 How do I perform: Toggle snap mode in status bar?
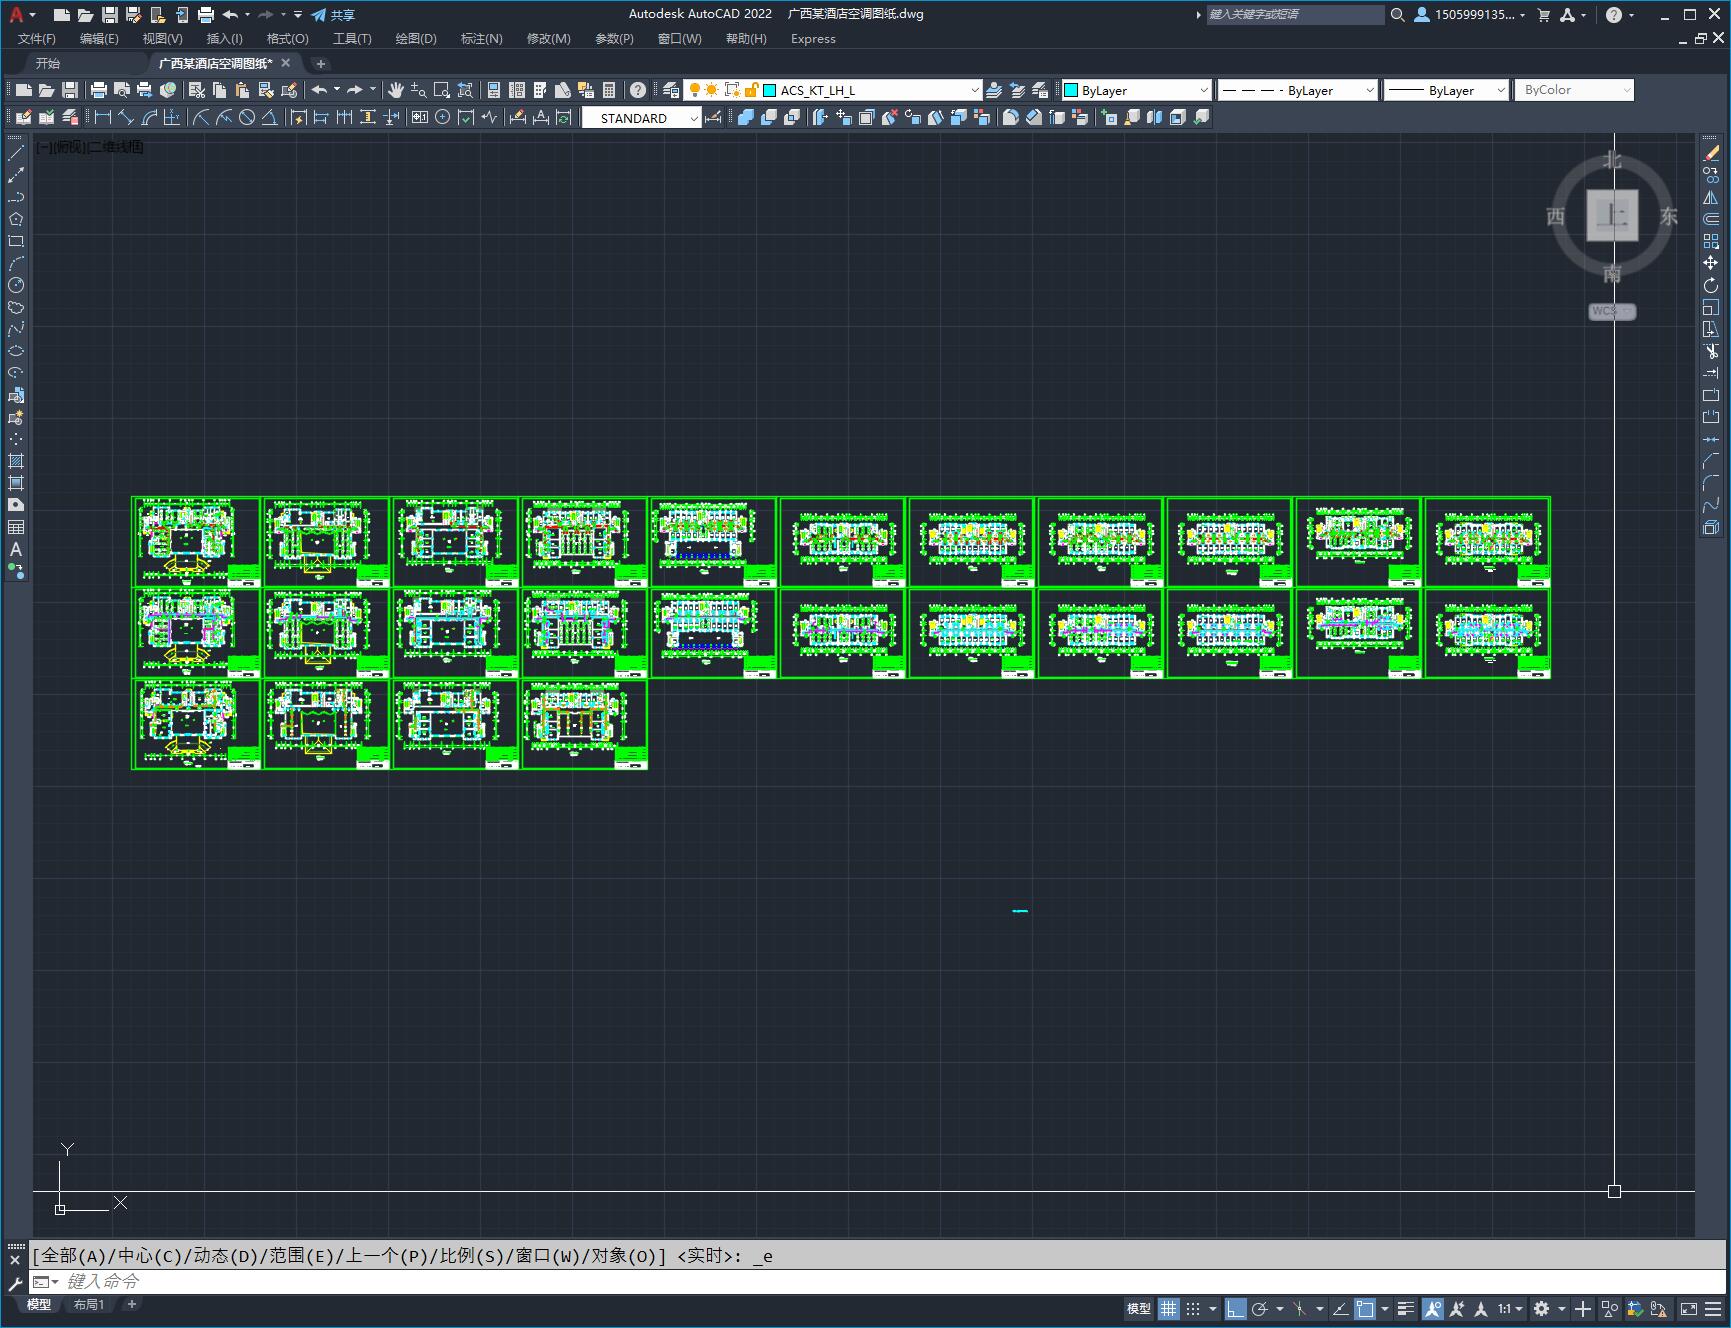[x=1193, y=1308]
